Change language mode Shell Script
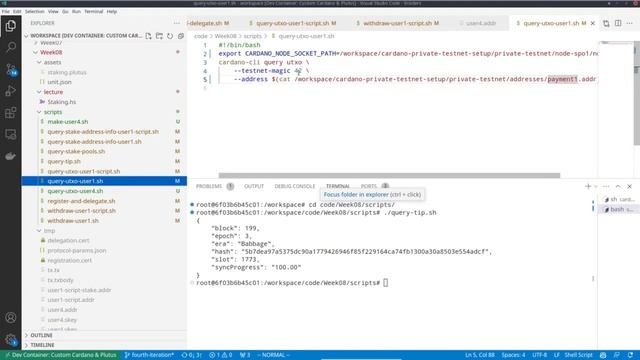Image resolution: width=640 pixels, height=360 pixels. pos(578,355)
